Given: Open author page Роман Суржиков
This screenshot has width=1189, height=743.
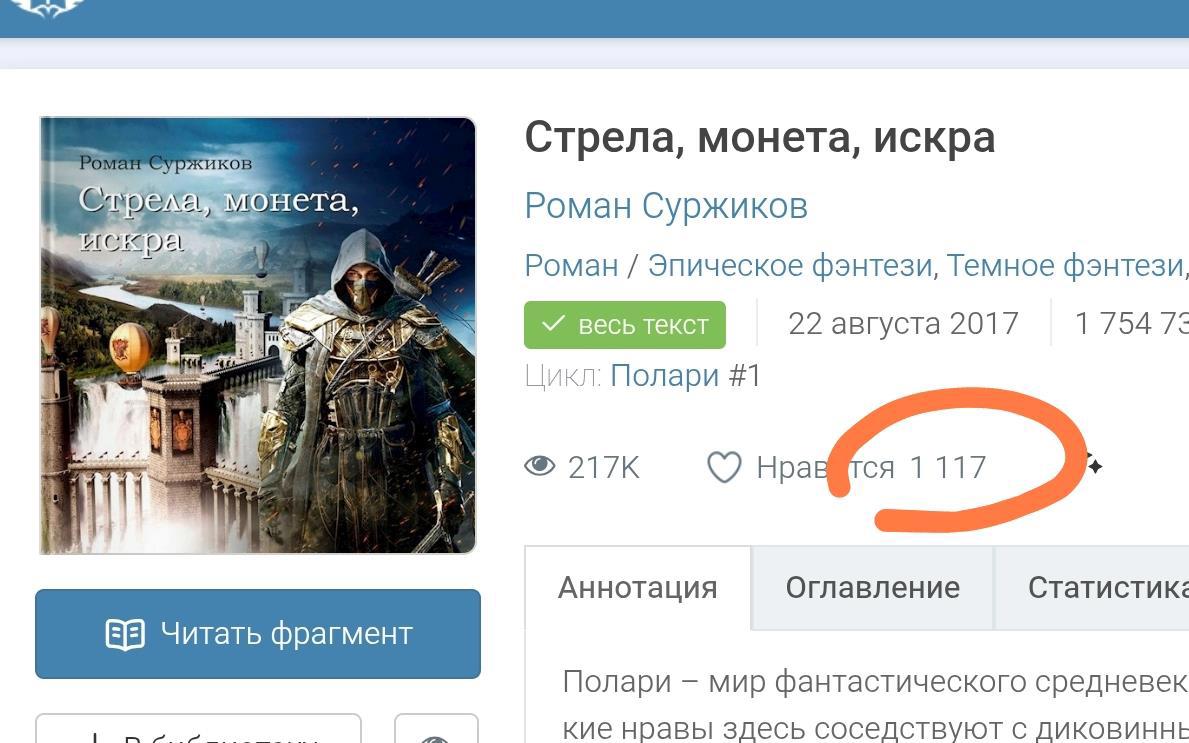Looking at the screenshot, I should tap(667, 205).
